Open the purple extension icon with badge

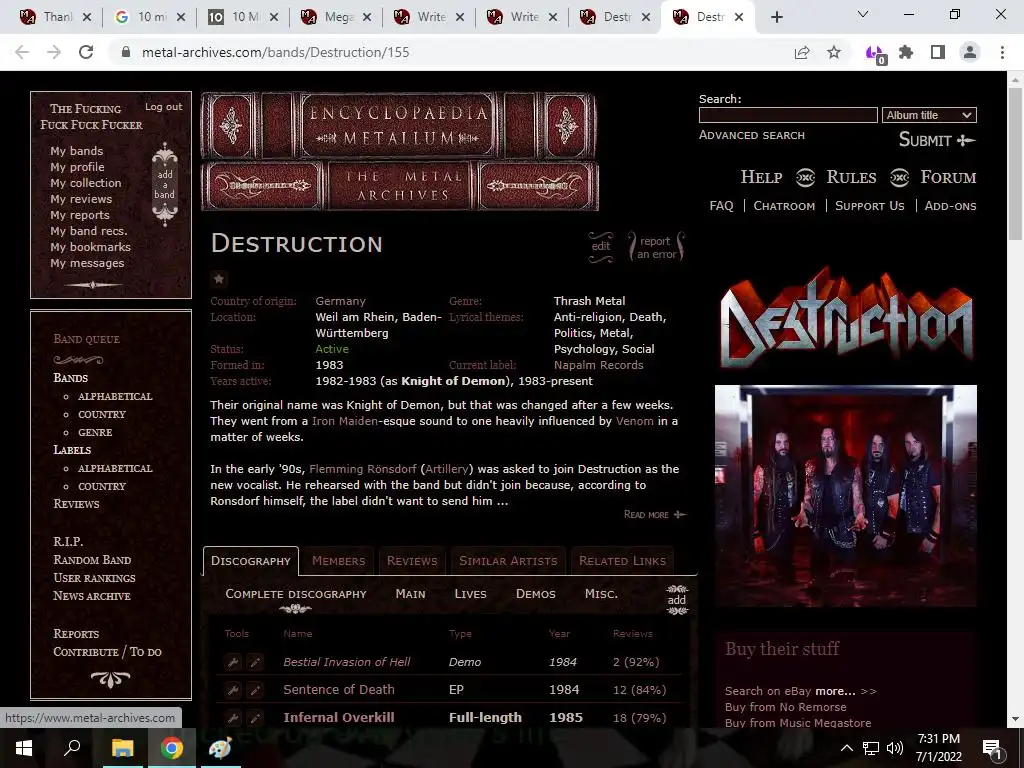(x=875, y=54)
